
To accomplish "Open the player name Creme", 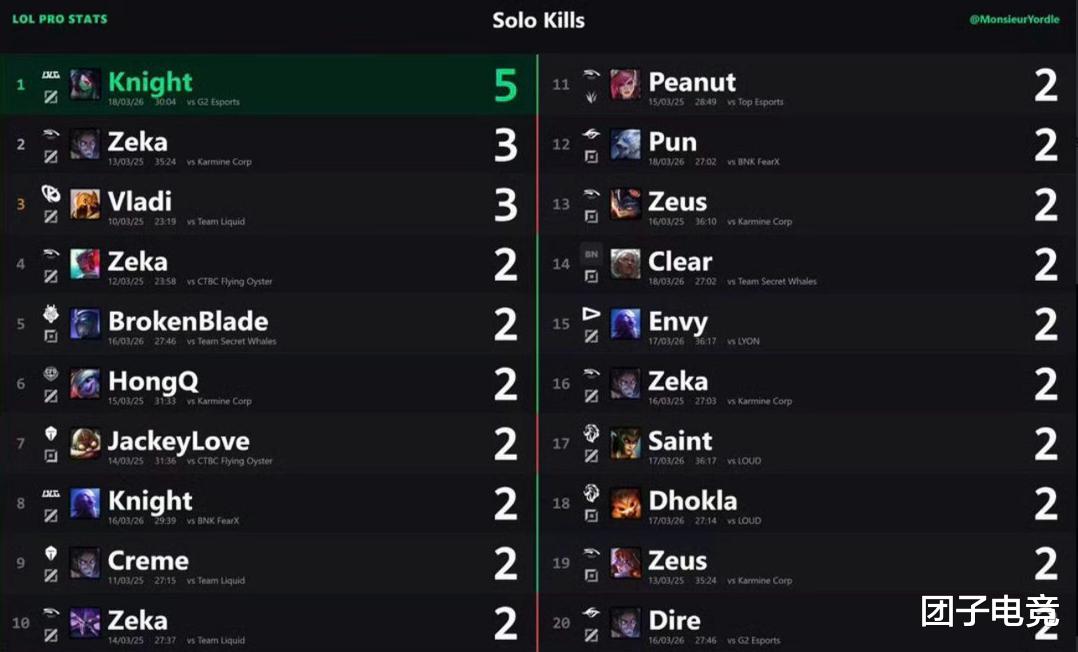I will click(148, 561).
